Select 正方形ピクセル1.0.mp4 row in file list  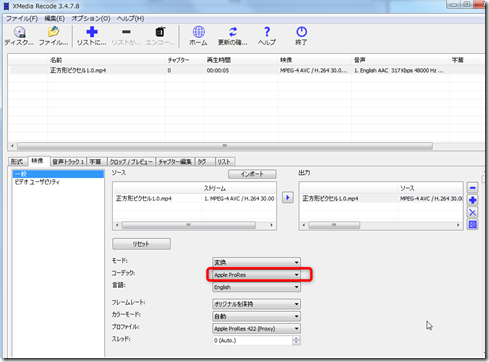[x=247, y=70]
